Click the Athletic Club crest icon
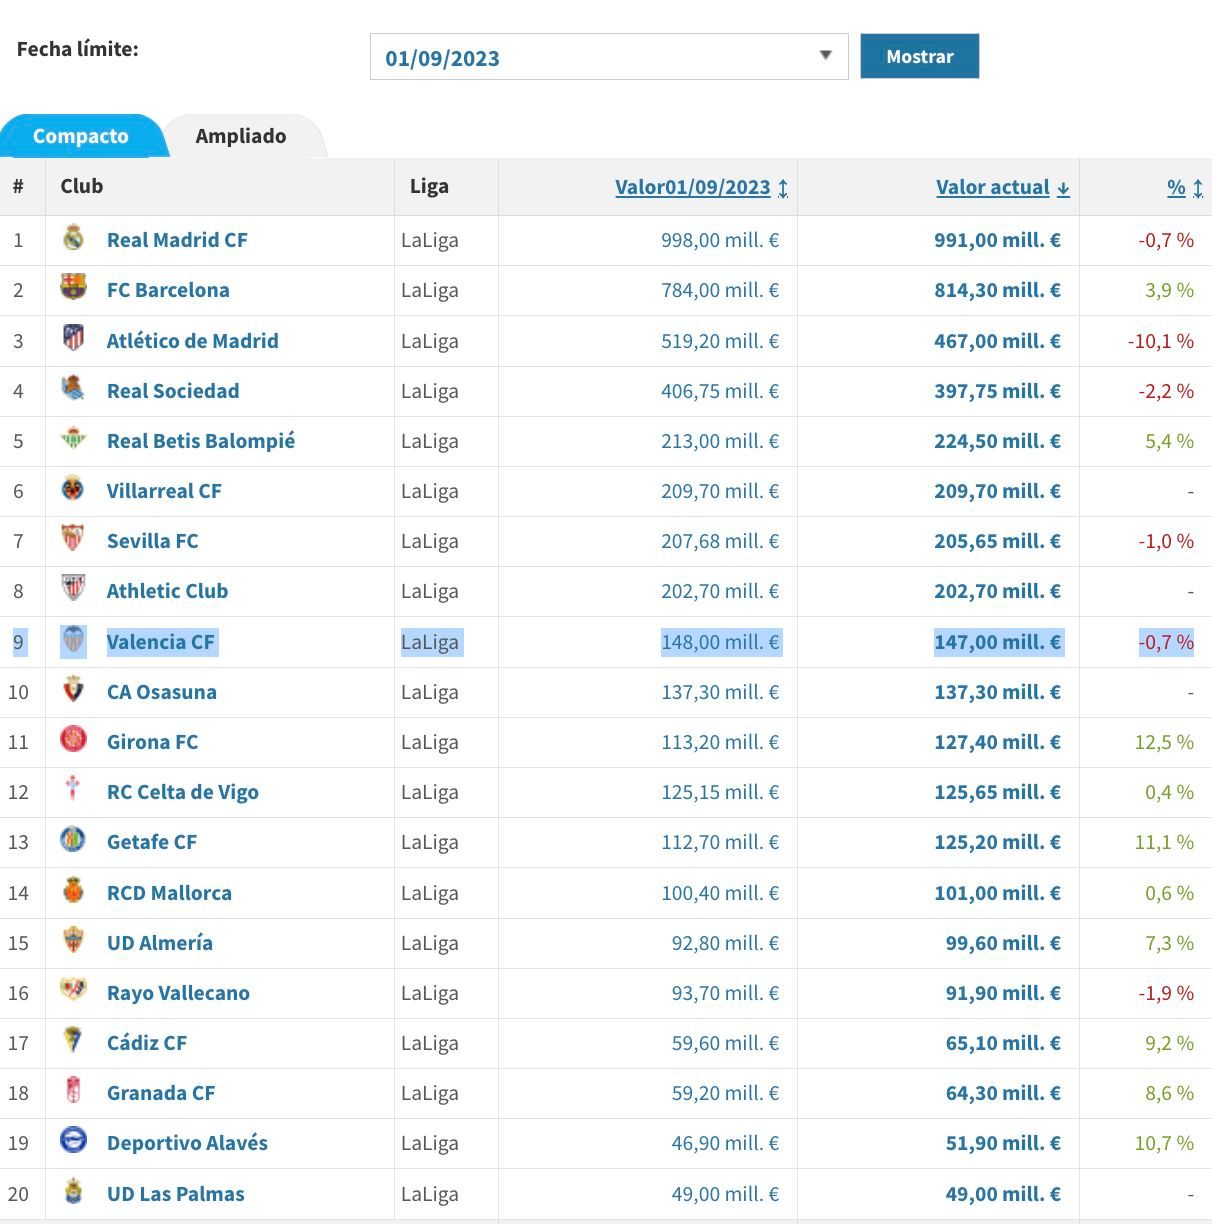1212x1224 pixels. 73,588
